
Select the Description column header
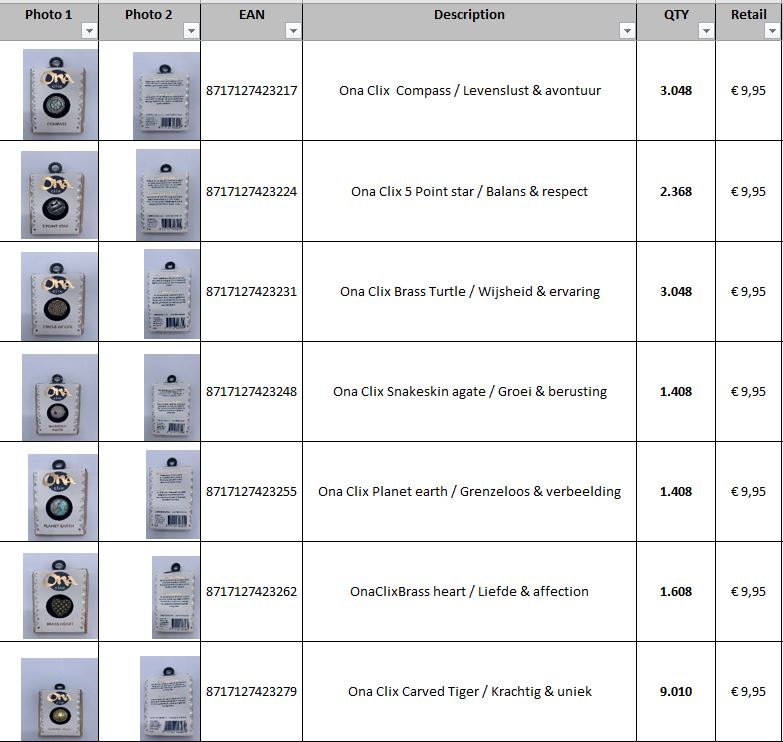(469, 21)
